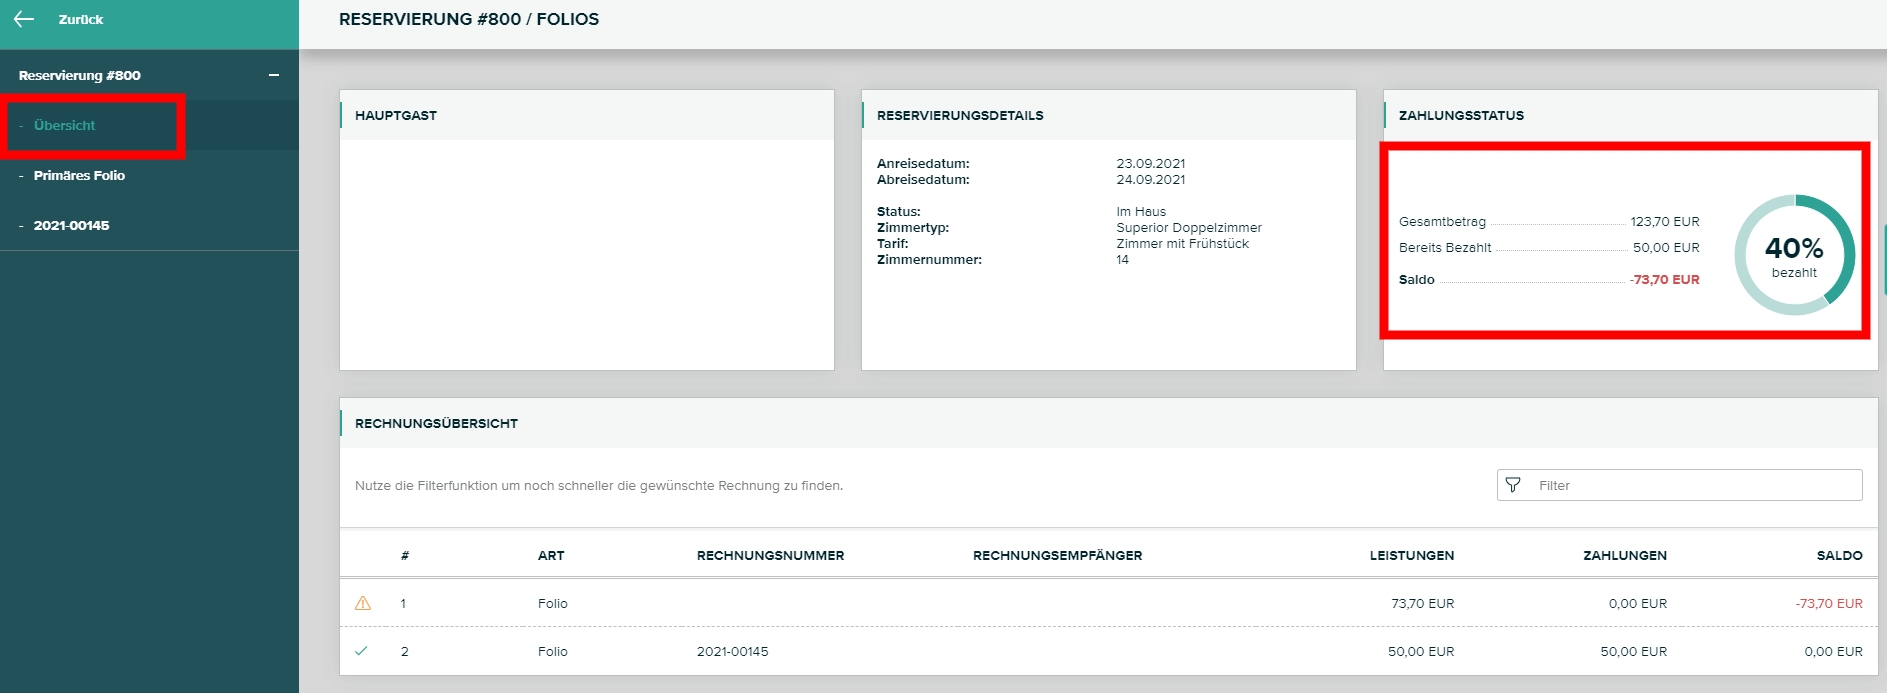Open folio 2021-00145 in the sidebar

71,225
